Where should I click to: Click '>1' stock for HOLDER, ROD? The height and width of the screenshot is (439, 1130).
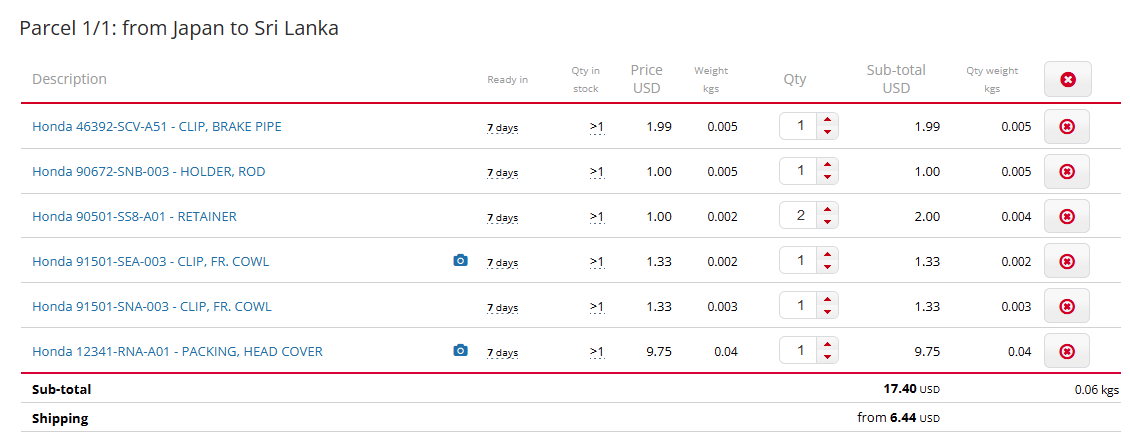point(597,172)
